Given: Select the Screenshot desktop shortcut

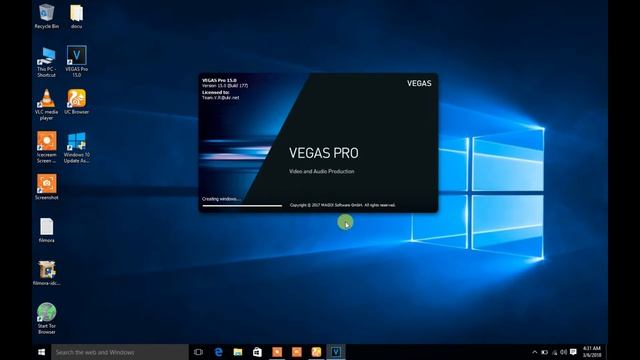Looking at the screenshot, I should (47, 187).
